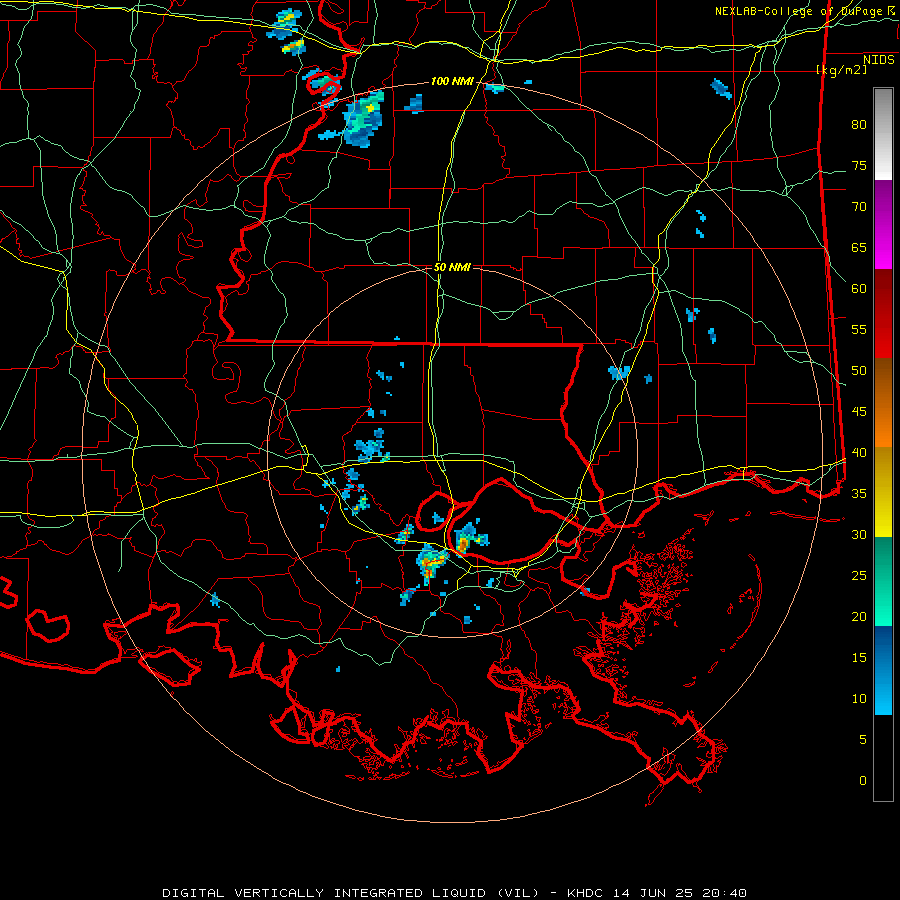The height and width of the screenshot is (900, 900).
Task: Click the gray-white top segment of the color bar
Action: coord(883,134)
